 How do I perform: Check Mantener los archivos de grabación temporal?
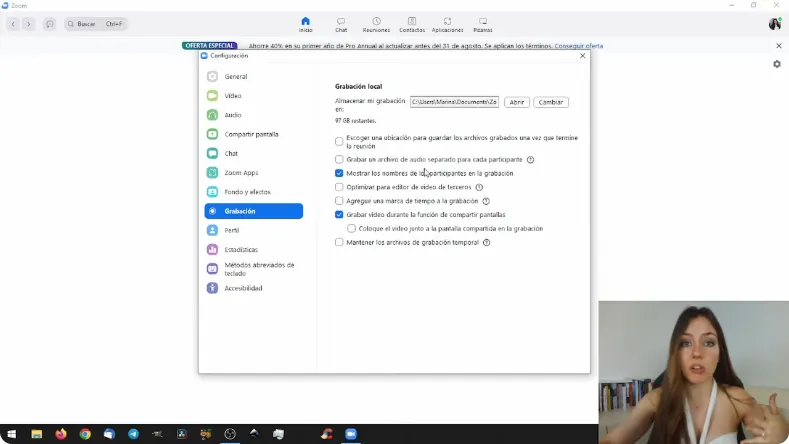[x=339, y=242]
